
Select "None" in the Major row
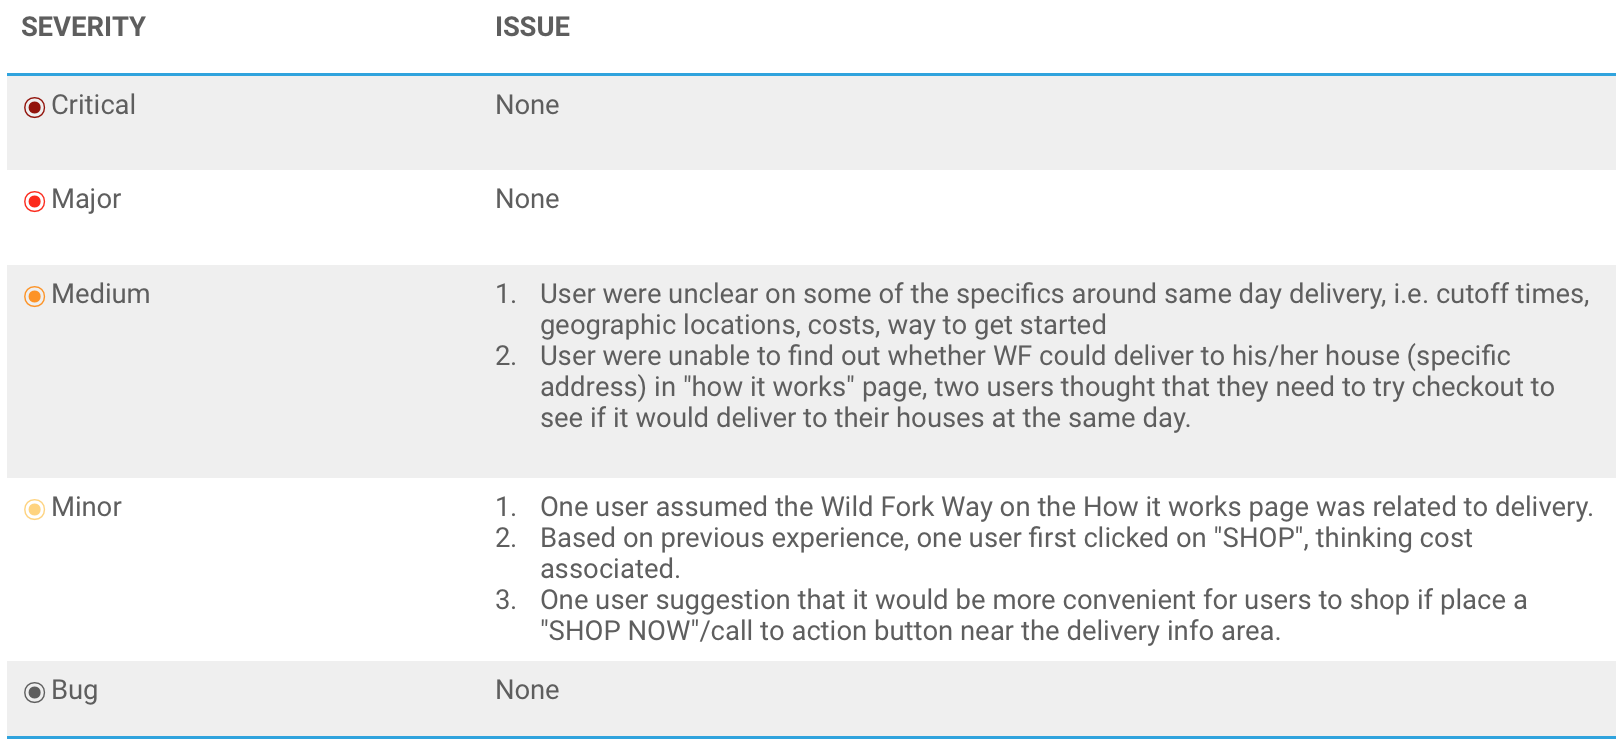point(527,199)
